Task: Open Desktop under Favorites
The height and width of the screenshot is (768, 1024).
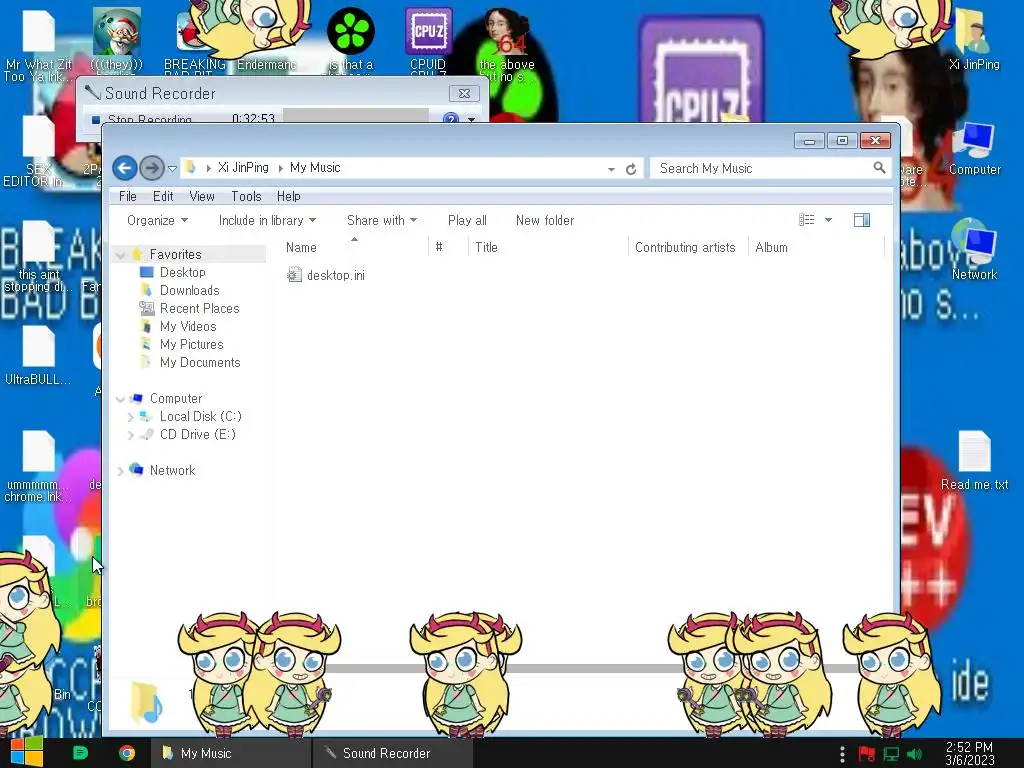Action: (x=182, y=272)
